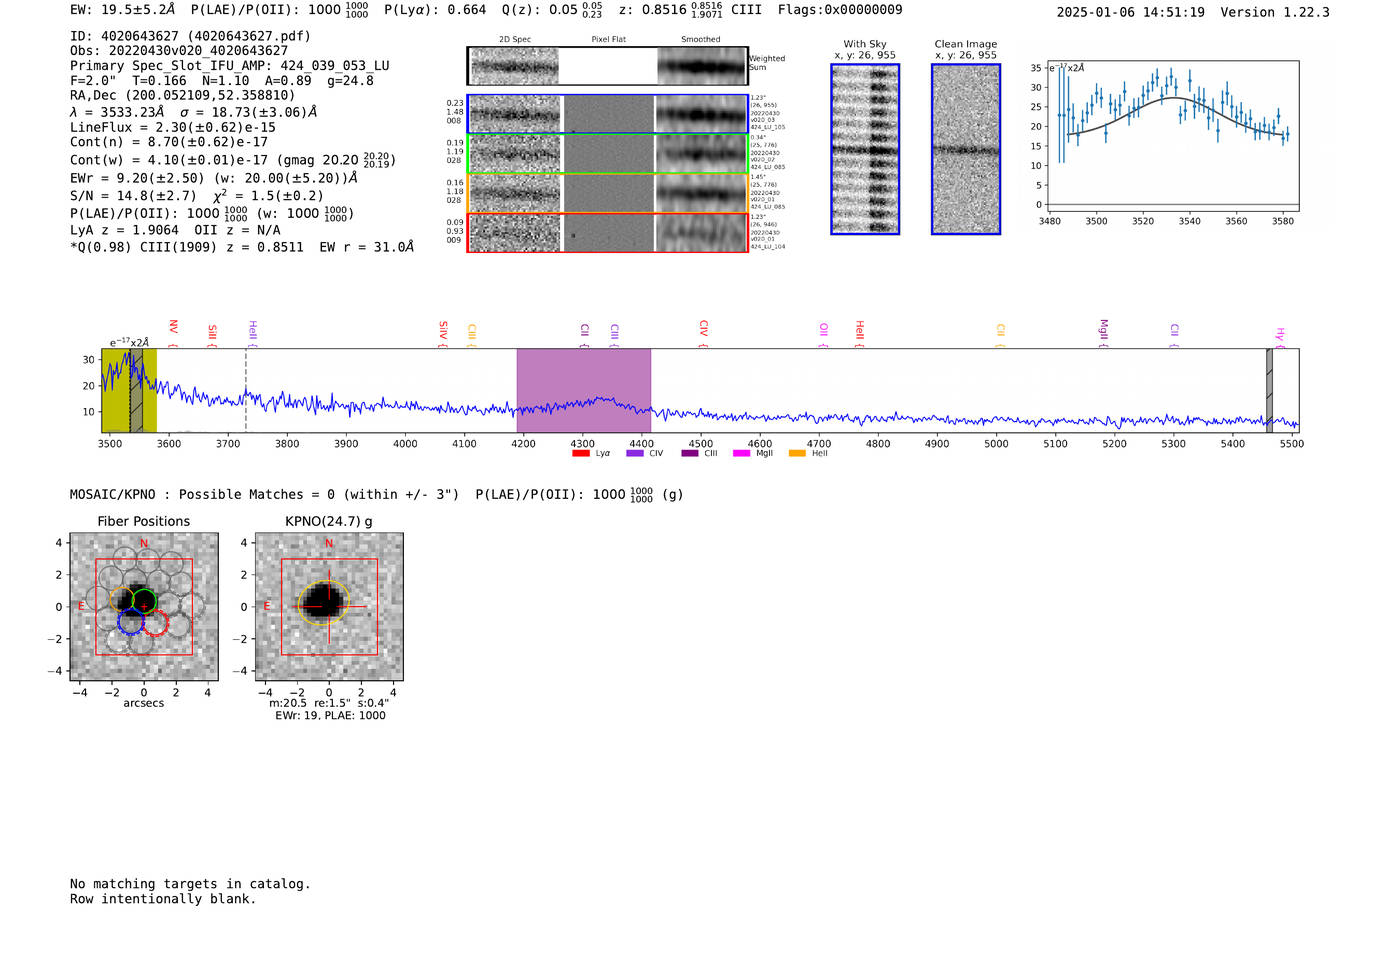The width and height of the screenshot is (1400, 953).
Task: Select the red CIV line marker
Action: point(703,328)
